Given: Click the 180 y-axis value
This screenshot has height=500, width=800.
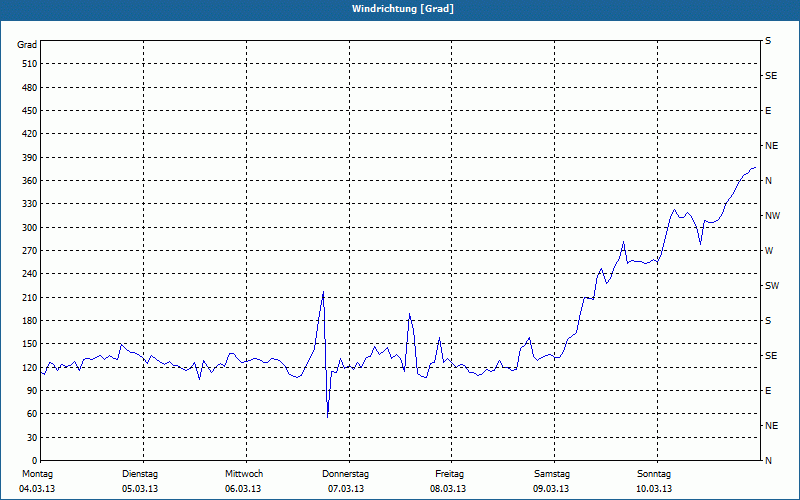Looking at the screenshot, I should click(x=30, y=320).
